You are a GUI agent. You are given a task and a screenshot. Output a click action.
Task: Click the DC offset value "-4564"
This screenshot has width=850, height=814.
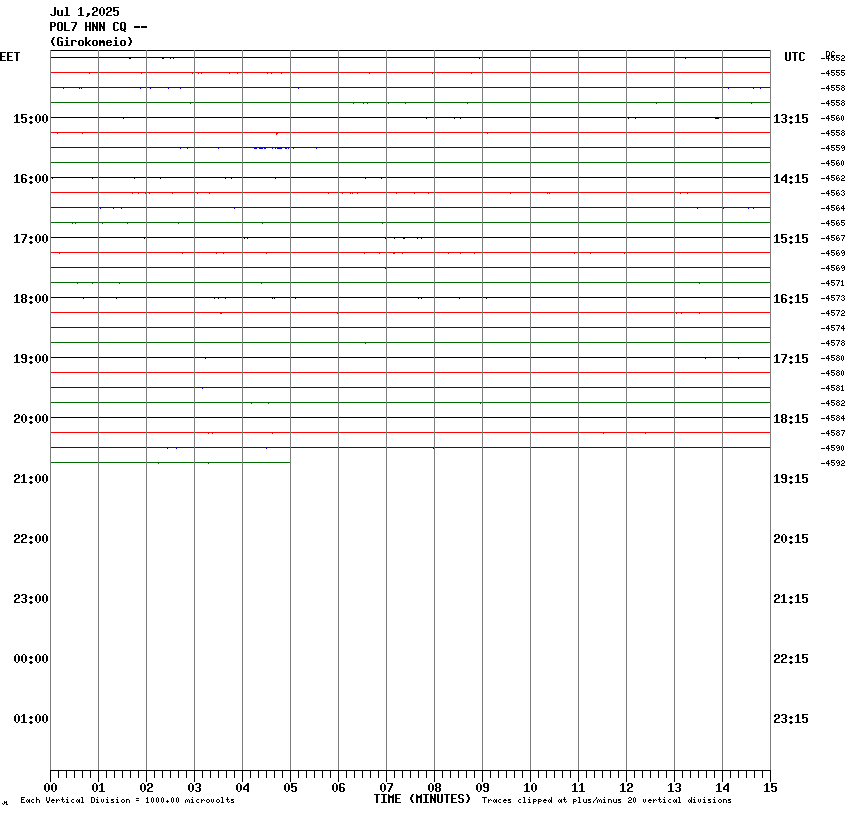pos(833,208)
